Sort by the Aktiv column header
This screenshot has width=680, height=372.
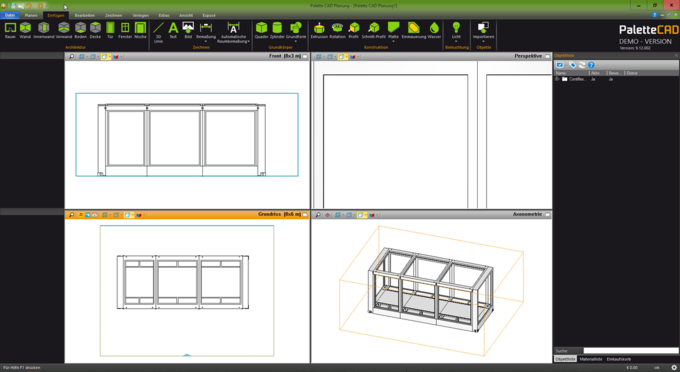pos(598,73)
